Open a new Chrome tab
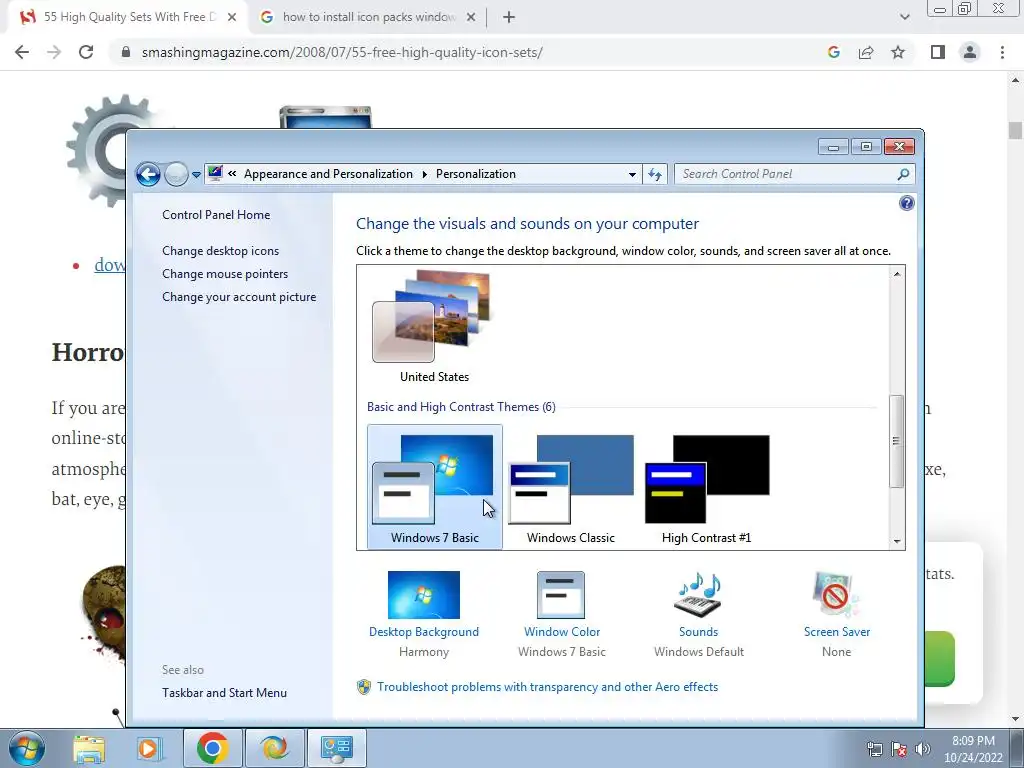The width and height of the screenshot is (1024, 768). (509, 18)
